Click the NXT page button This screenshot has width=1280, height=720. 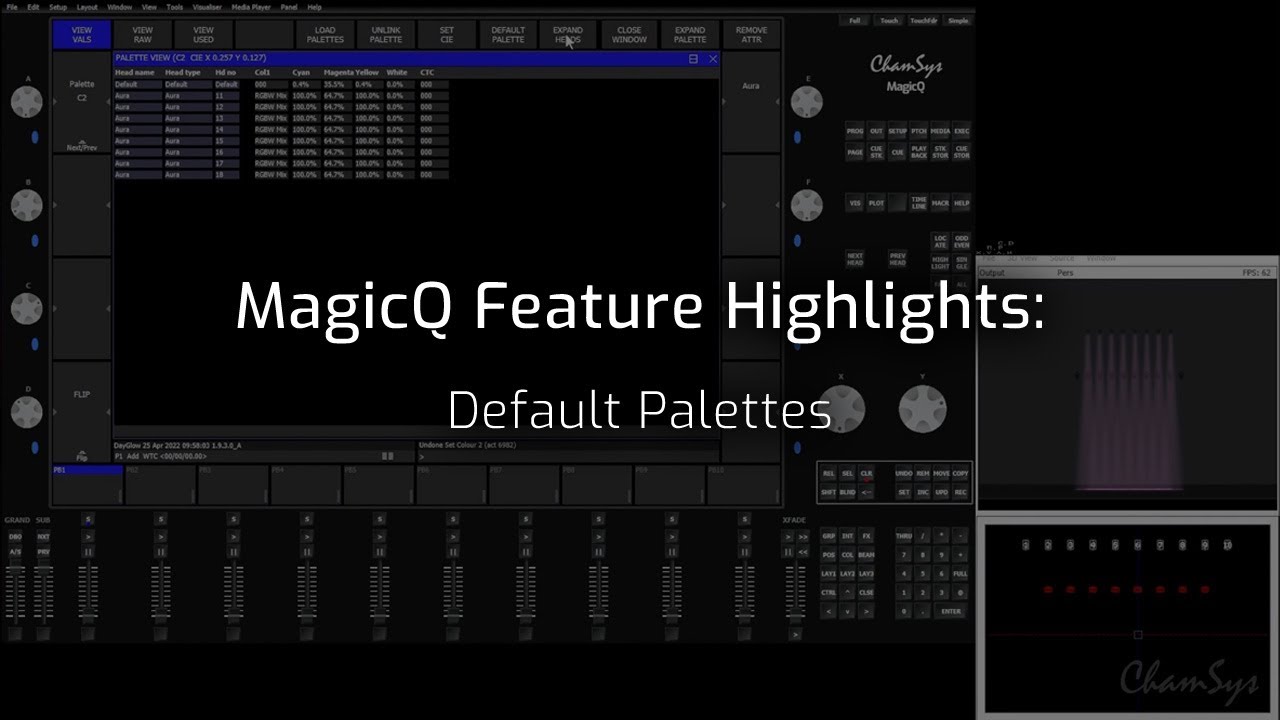click(x=43, y=537)
